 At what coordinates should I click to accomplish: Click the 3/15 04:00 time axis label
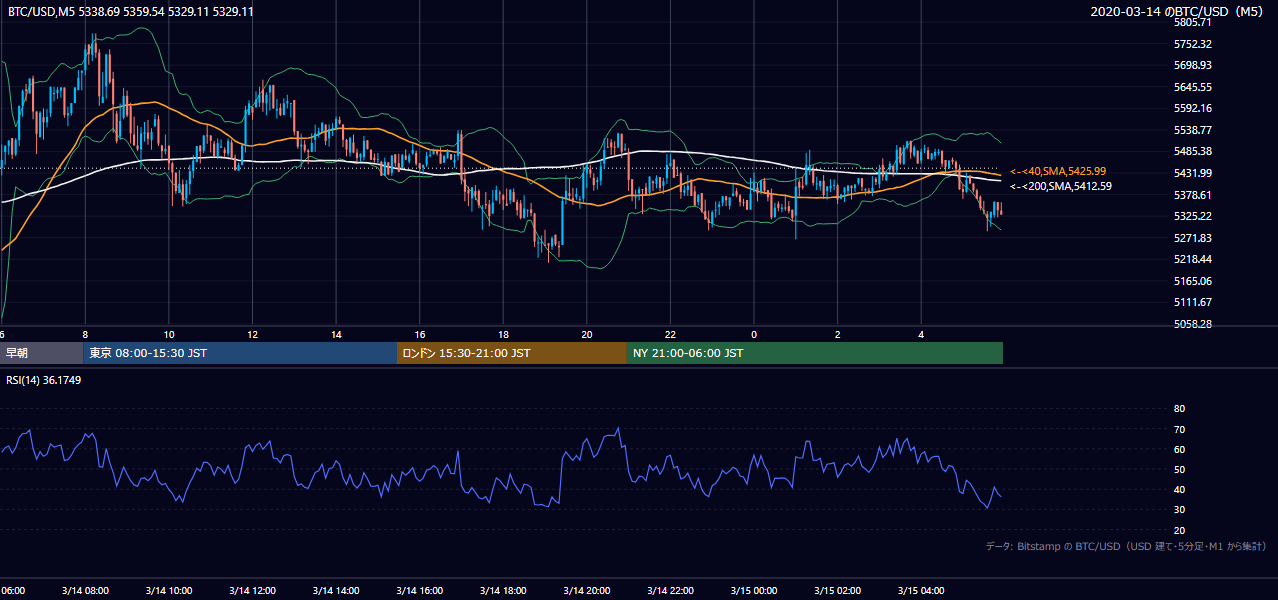click(x=921, y=590)
